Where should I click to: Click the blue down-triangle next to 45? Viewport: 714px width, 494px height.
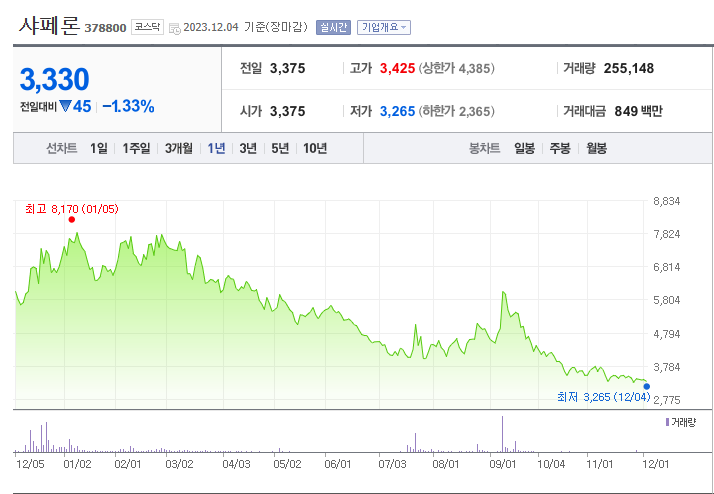tap(65, 107)
